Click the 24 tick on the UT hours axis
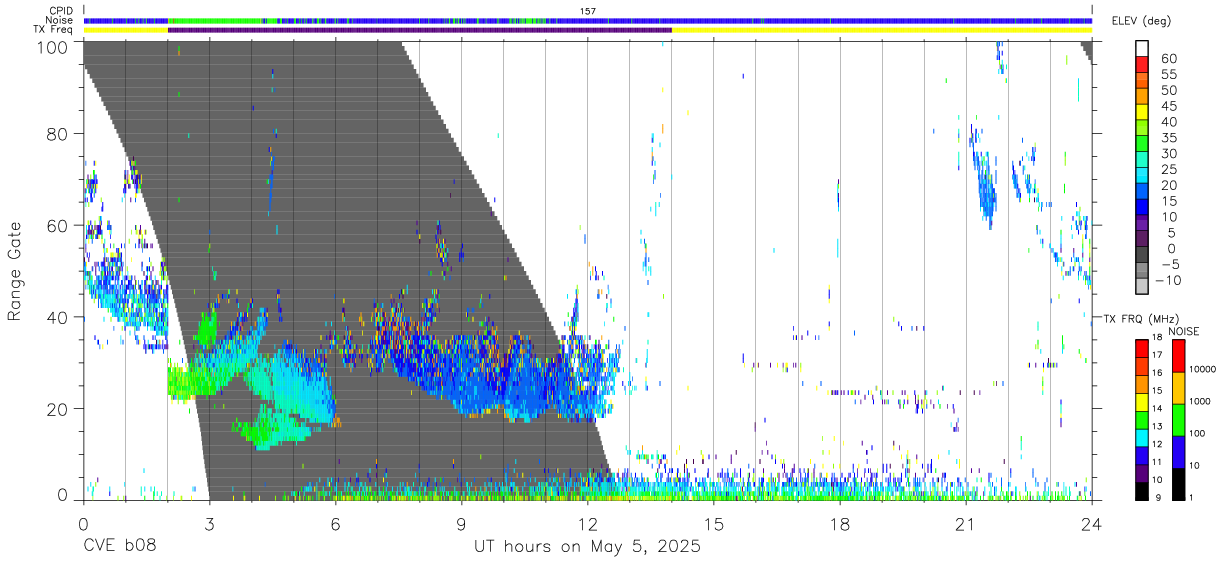 click(1092, 523)
